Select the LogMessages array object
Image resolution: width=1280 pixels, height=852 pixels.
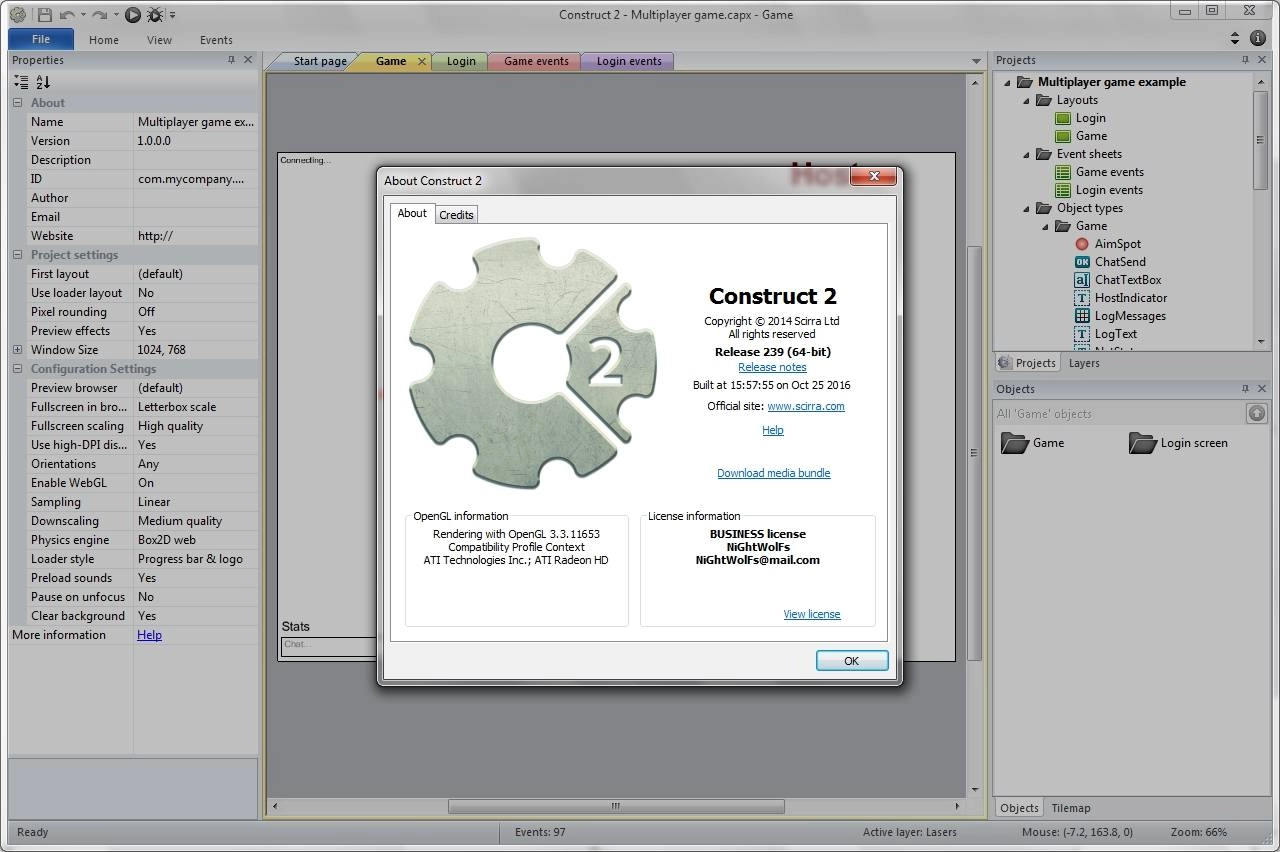(1130, 316)
